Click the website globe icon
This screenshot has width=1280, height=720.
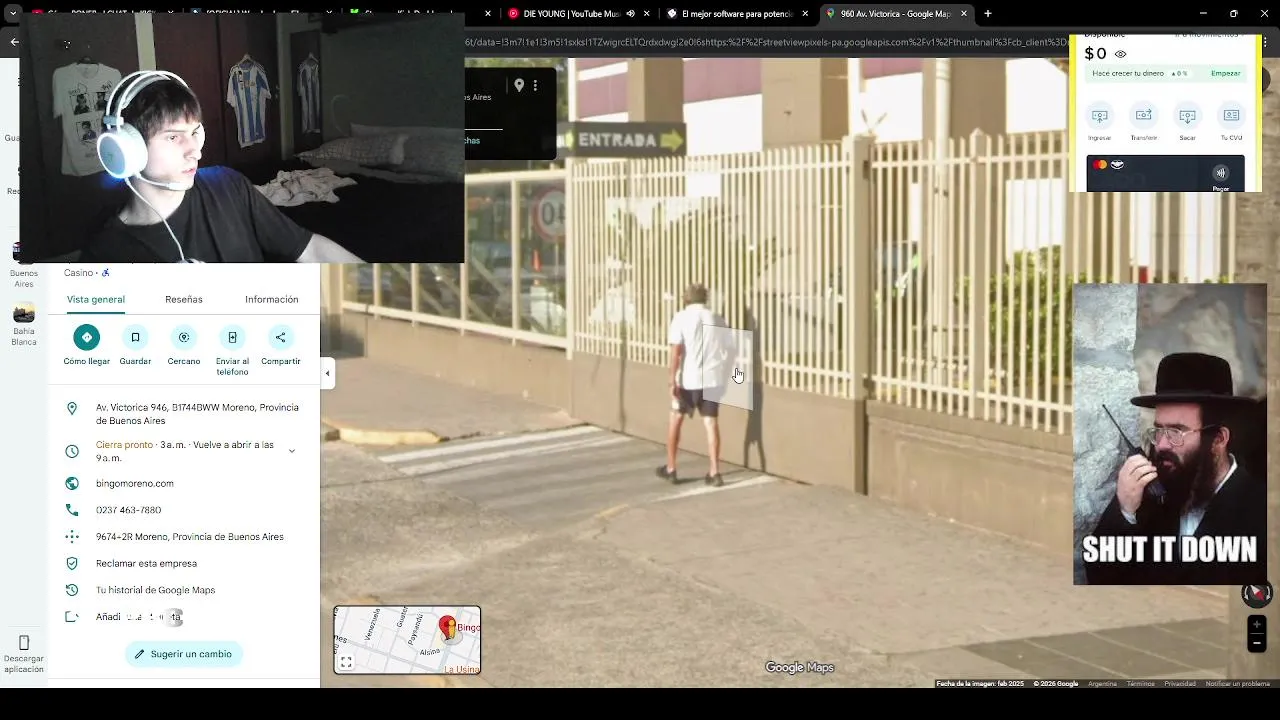(x=72, y=483)
